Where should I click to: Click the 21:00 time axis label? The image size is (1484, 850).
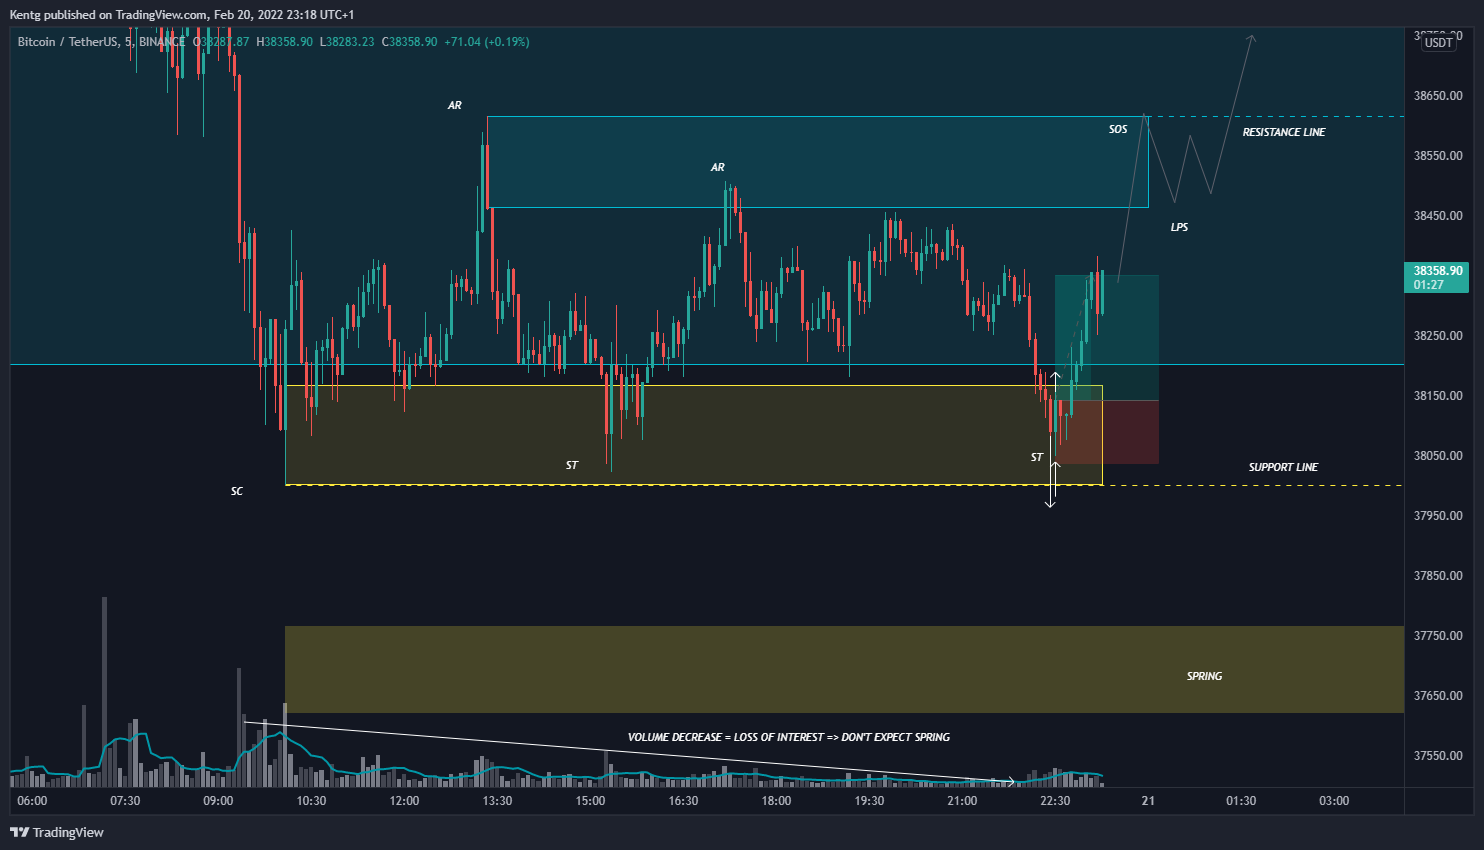[x=962, y=801]
